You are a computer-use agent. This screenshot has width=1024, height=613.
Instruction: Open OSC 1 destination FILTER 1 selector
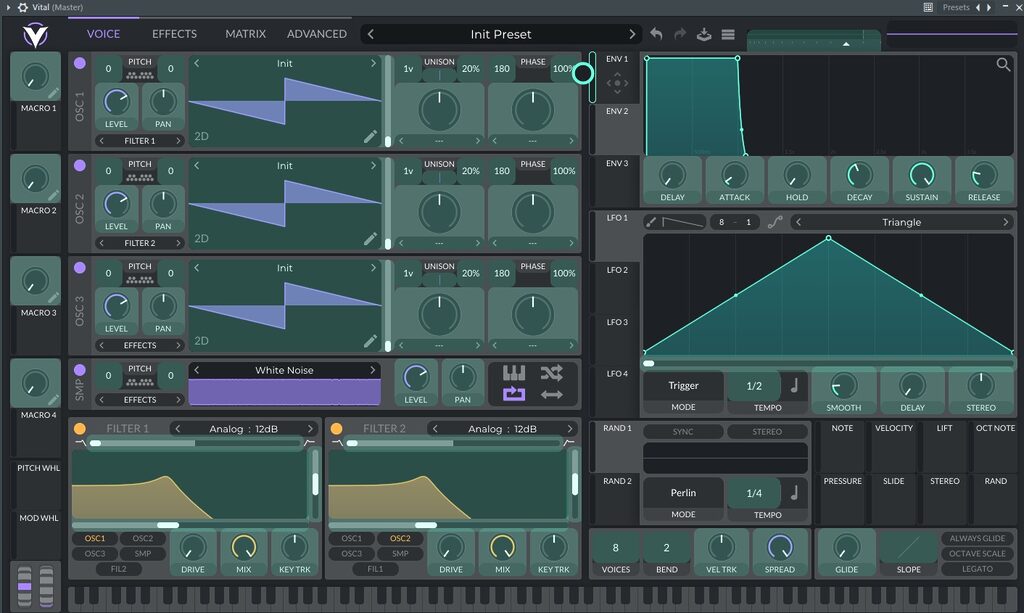point(140,140)
